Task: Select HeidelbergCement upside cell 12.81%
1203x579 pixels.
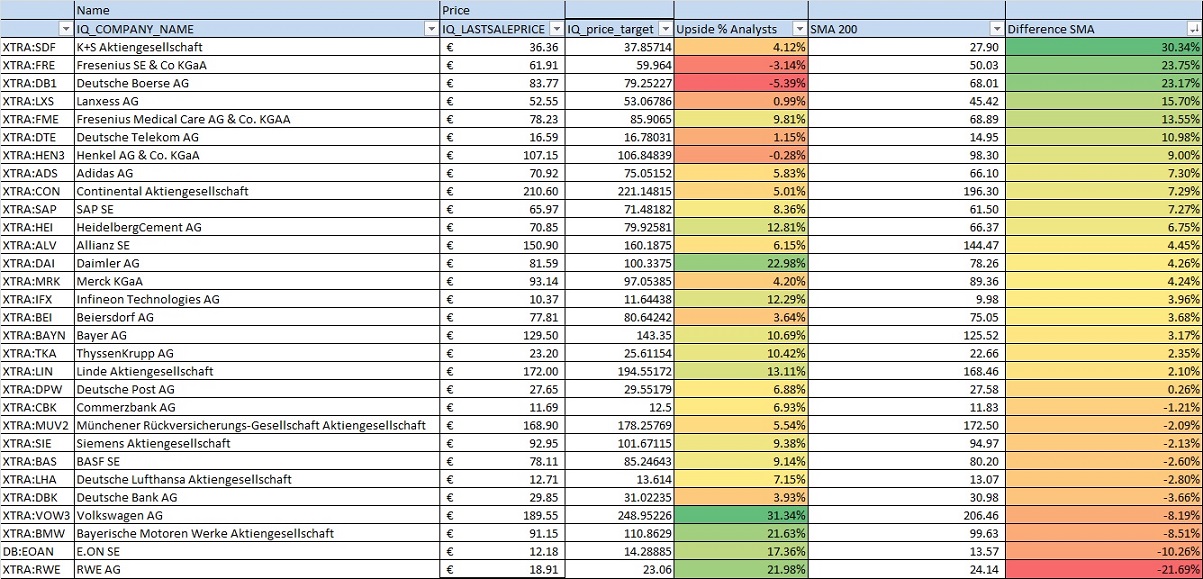Action: point(741,227)
